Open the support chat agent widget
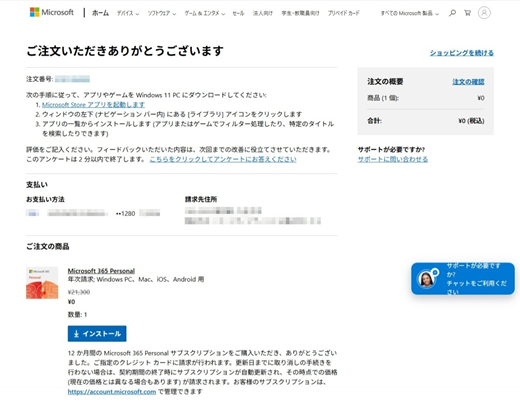Viewport: 520px width, 416px height. (x=463, y=279)
